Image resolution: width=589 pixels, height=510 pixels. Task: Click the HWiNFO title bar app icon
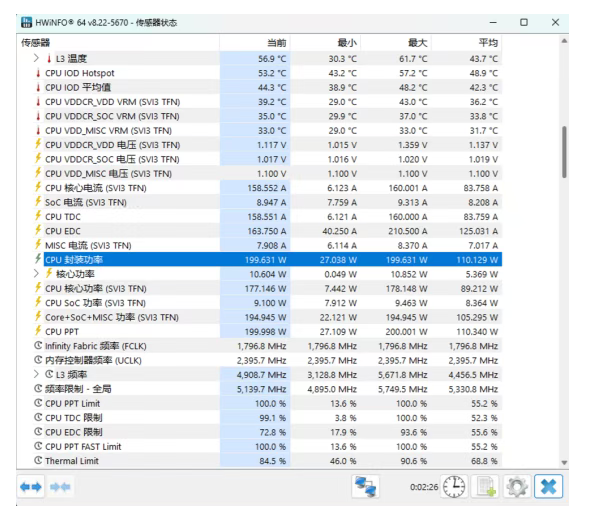tap(26, 23)
